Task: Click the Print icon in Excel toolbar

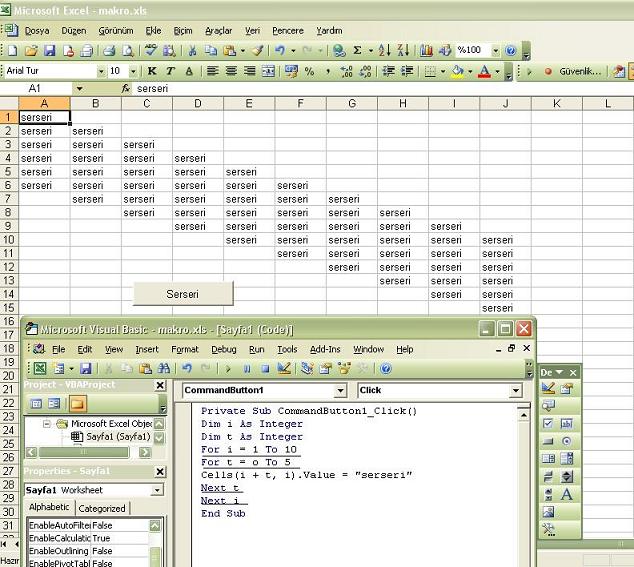Action: point(109,51)
